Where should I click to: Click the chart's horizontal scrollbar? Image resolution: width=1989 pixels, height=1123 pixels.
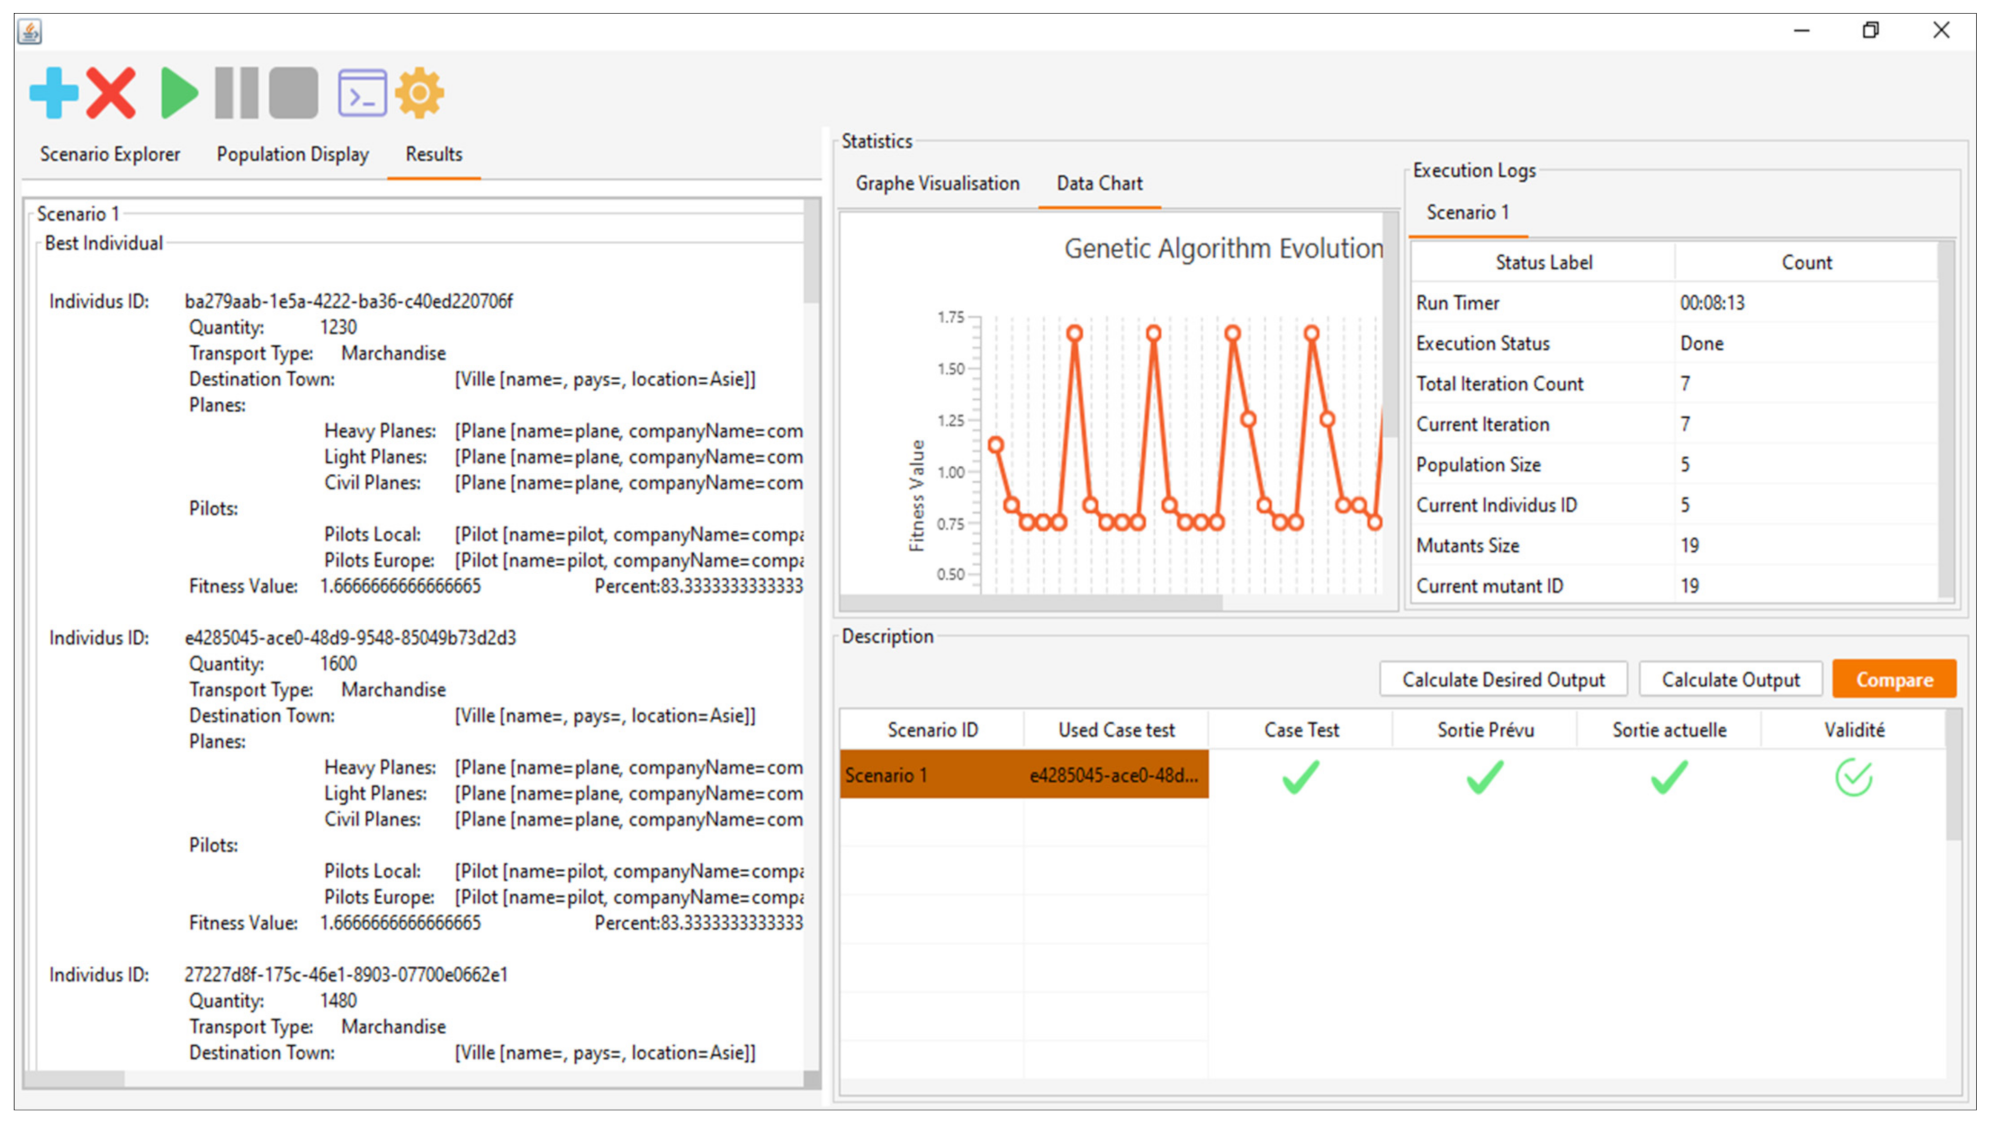(x=1030, y=602)
